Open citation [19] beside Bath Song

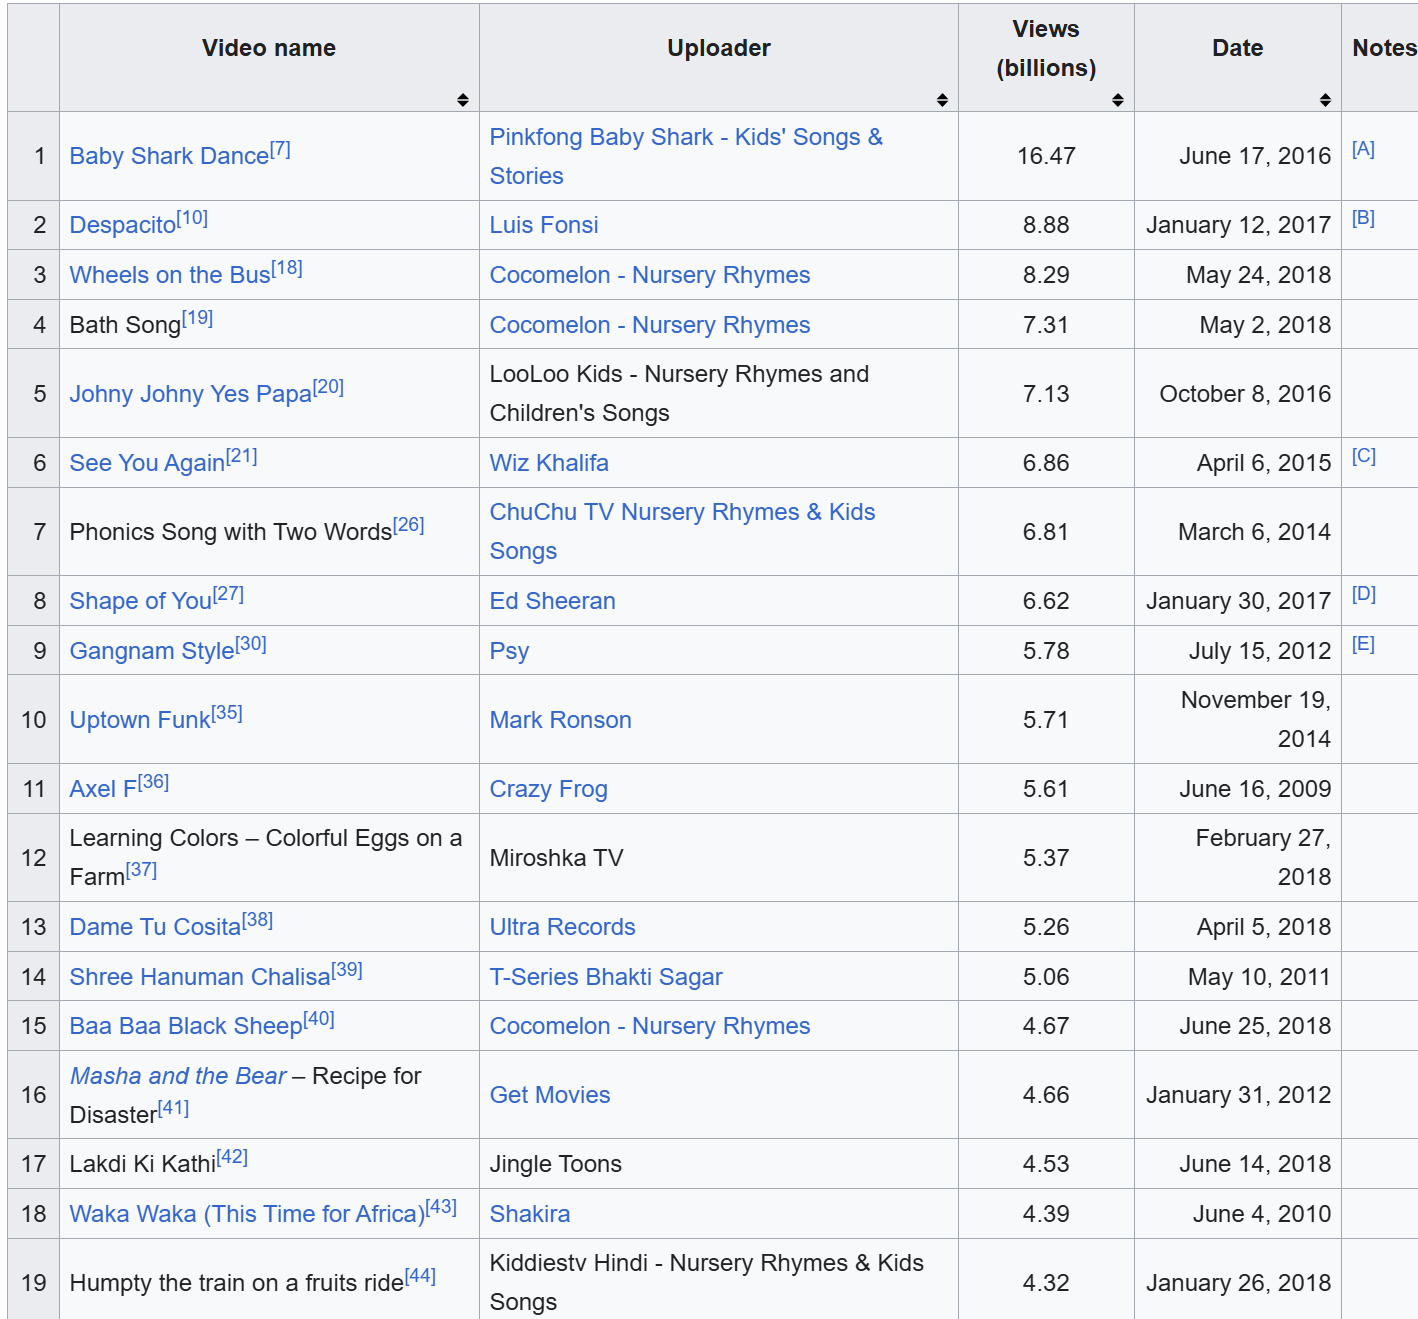pyautogui.click(x=198, y=318)
